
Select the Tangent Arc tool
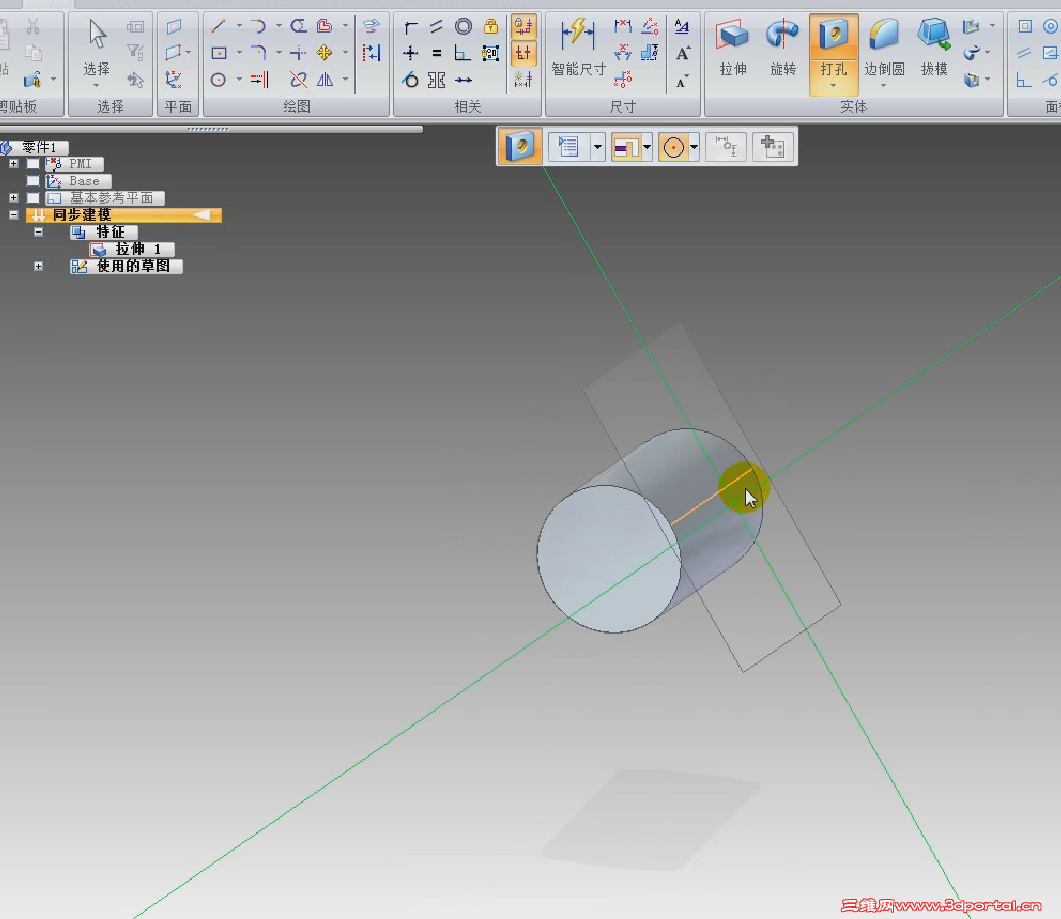tap(258, 26)
